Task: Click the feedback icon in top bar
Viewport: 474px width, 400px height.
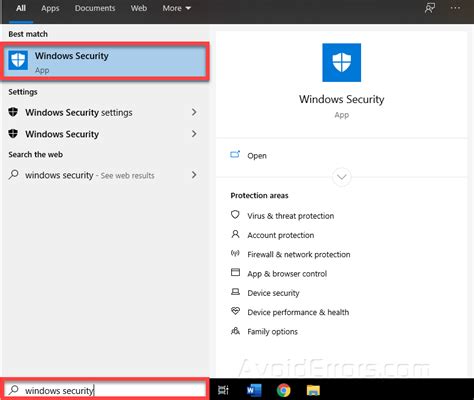Action: coord(430,8)
